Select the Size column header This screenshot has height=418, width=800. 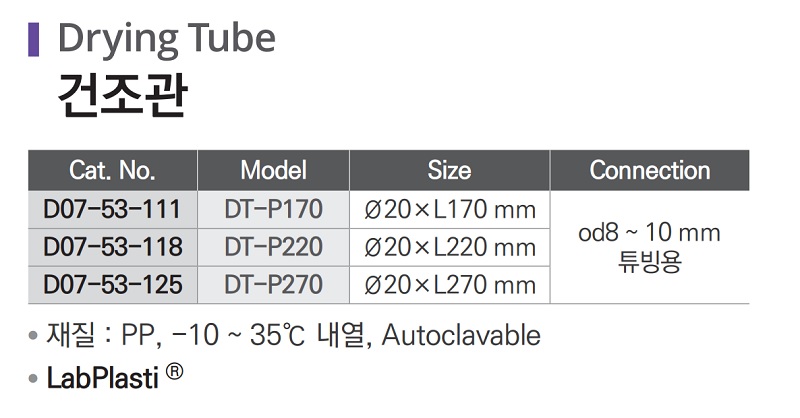coord(449,170)
